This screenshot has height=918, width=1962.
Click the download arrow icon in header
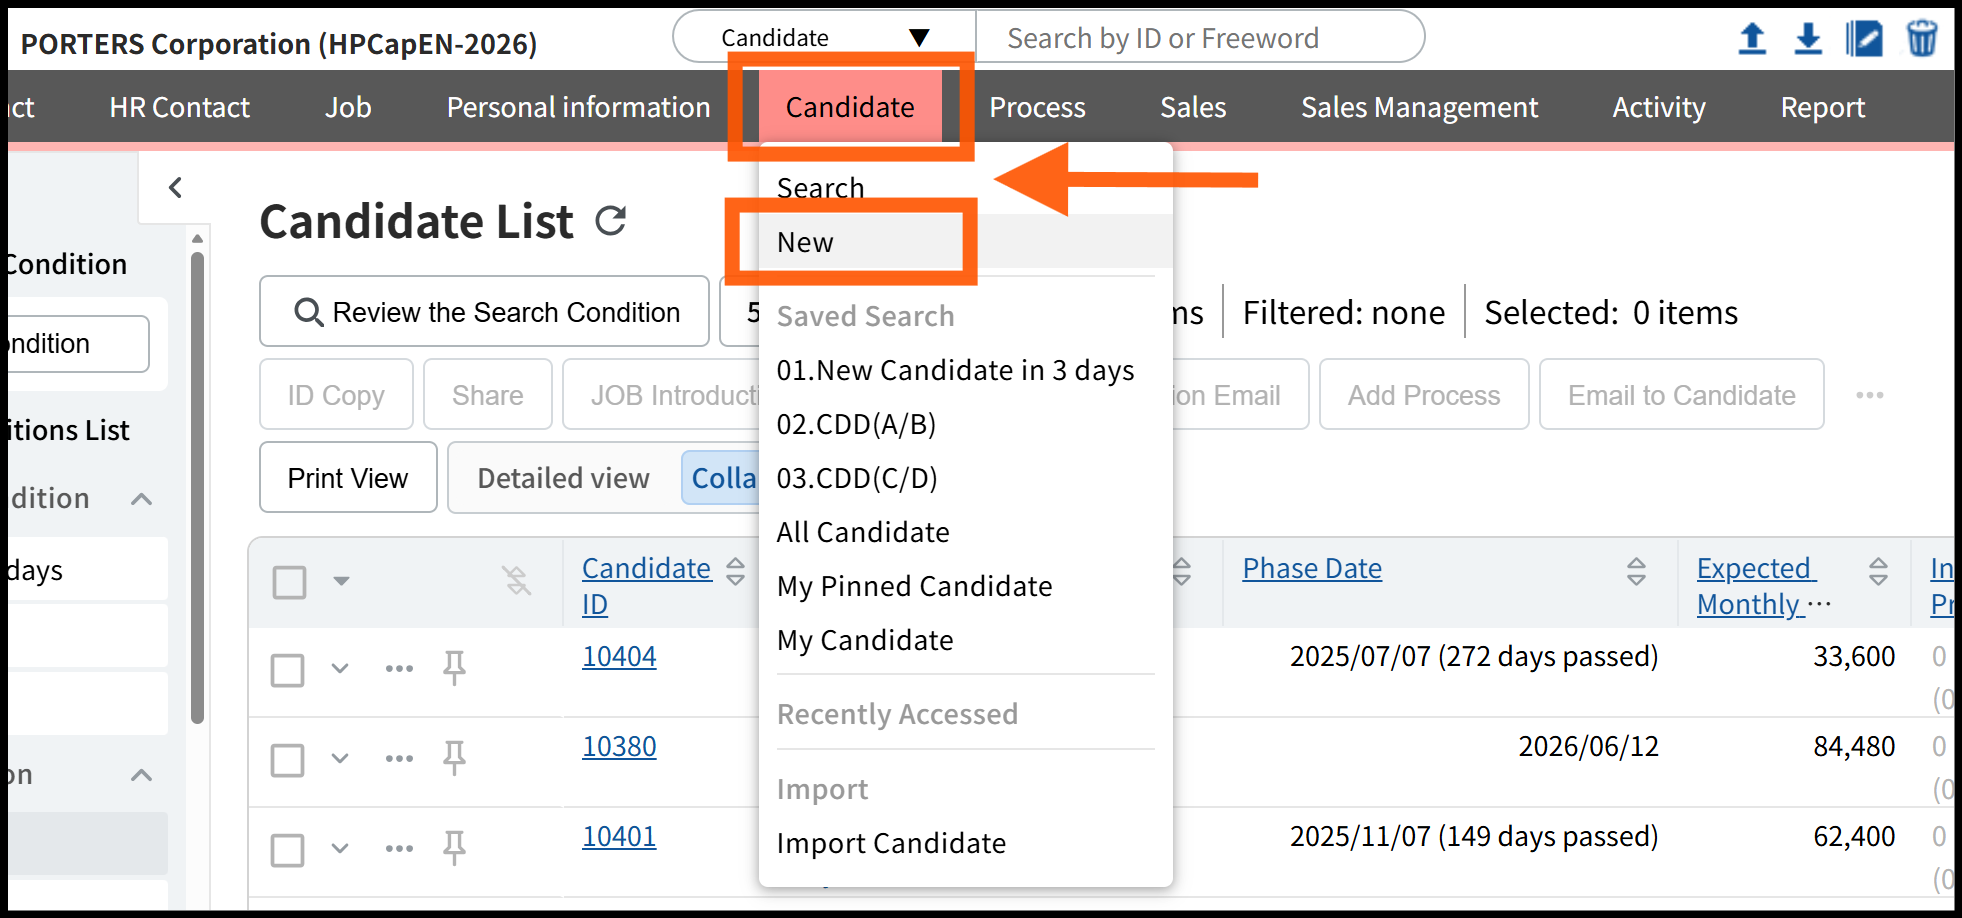pyautogui.click(x=1808, y=39)
